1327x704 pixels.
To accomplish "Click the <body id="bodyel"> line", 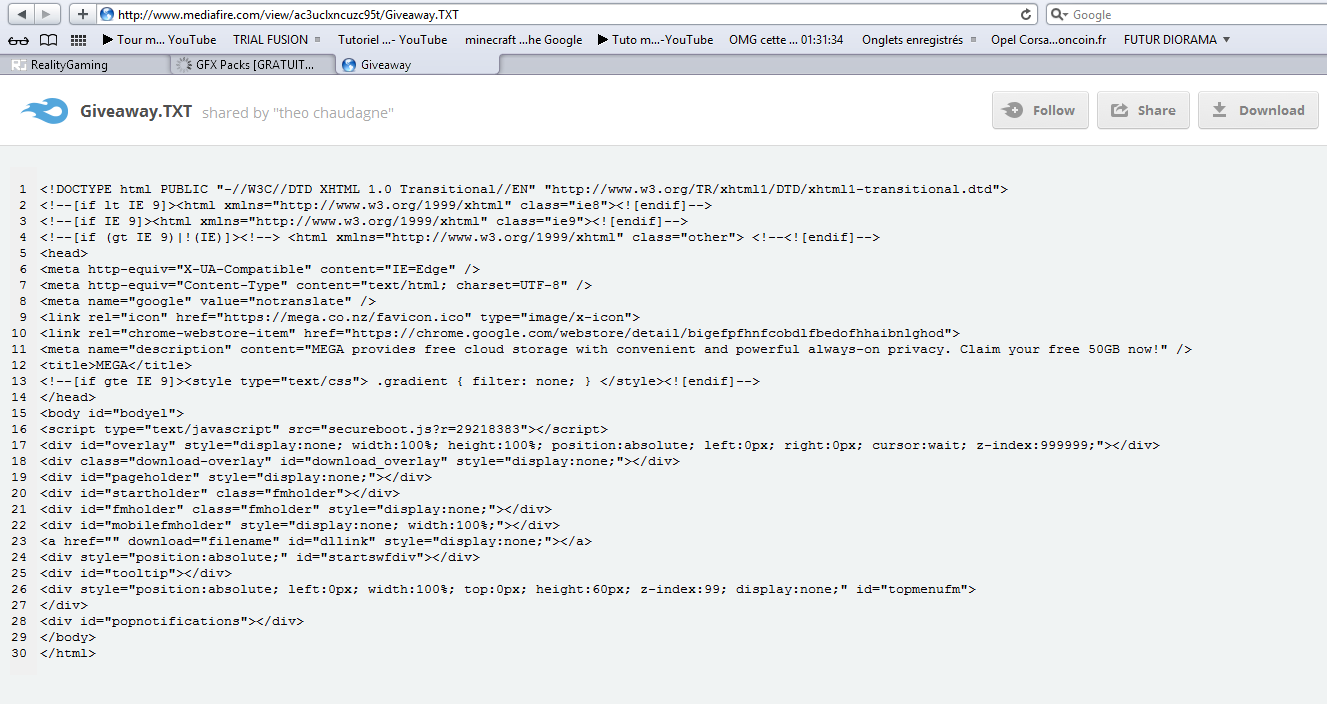I will [x=112, y=413].
